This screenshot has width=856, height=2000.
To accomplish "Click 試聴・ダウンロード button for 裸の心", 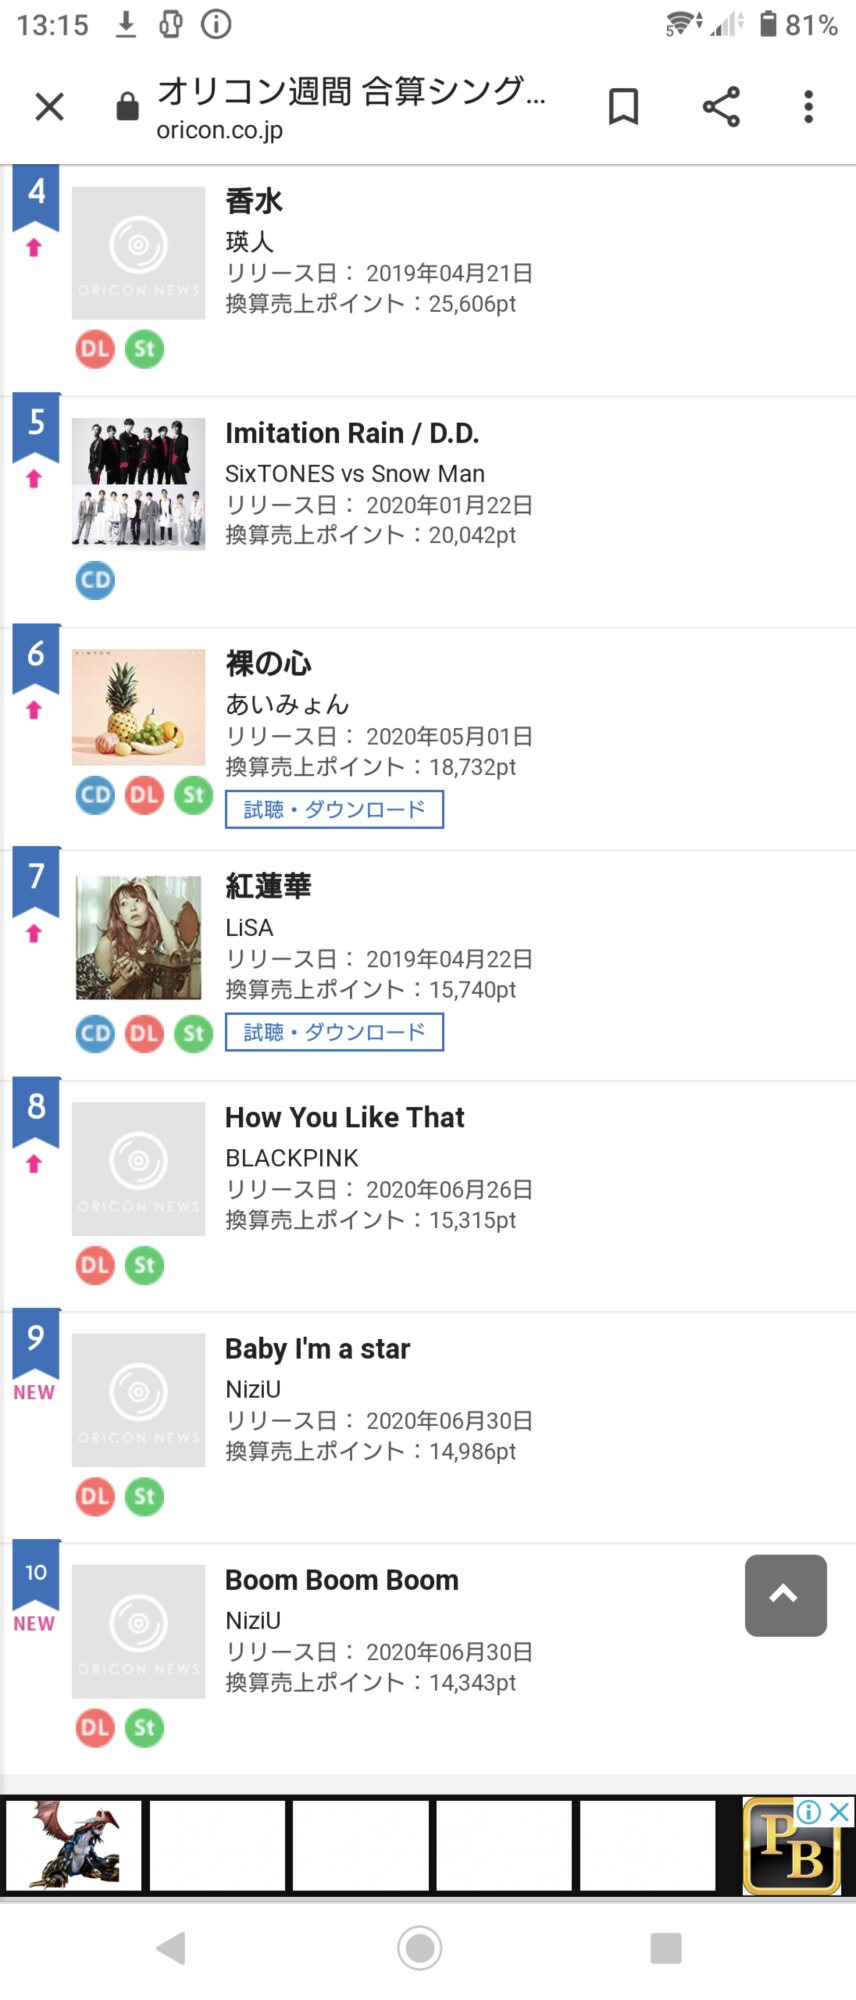I will (x=334, y=809).
